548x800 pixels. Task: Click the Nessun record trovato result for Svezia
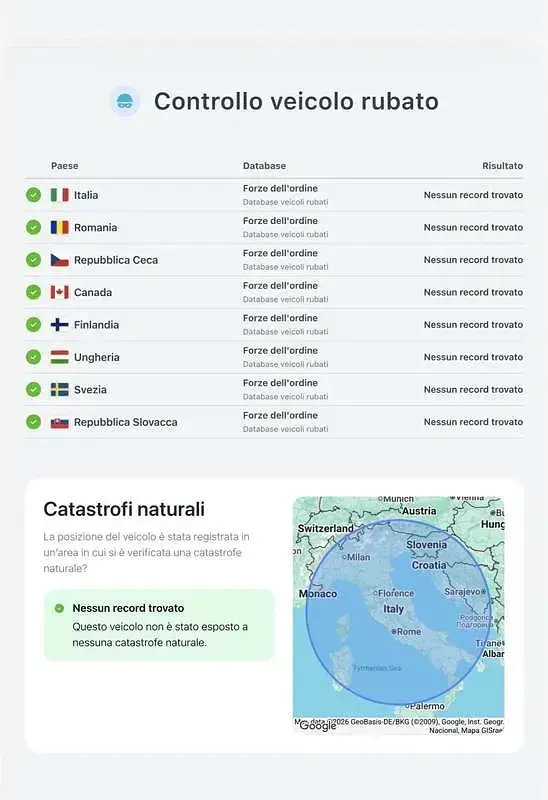click(x=473, y=389)
